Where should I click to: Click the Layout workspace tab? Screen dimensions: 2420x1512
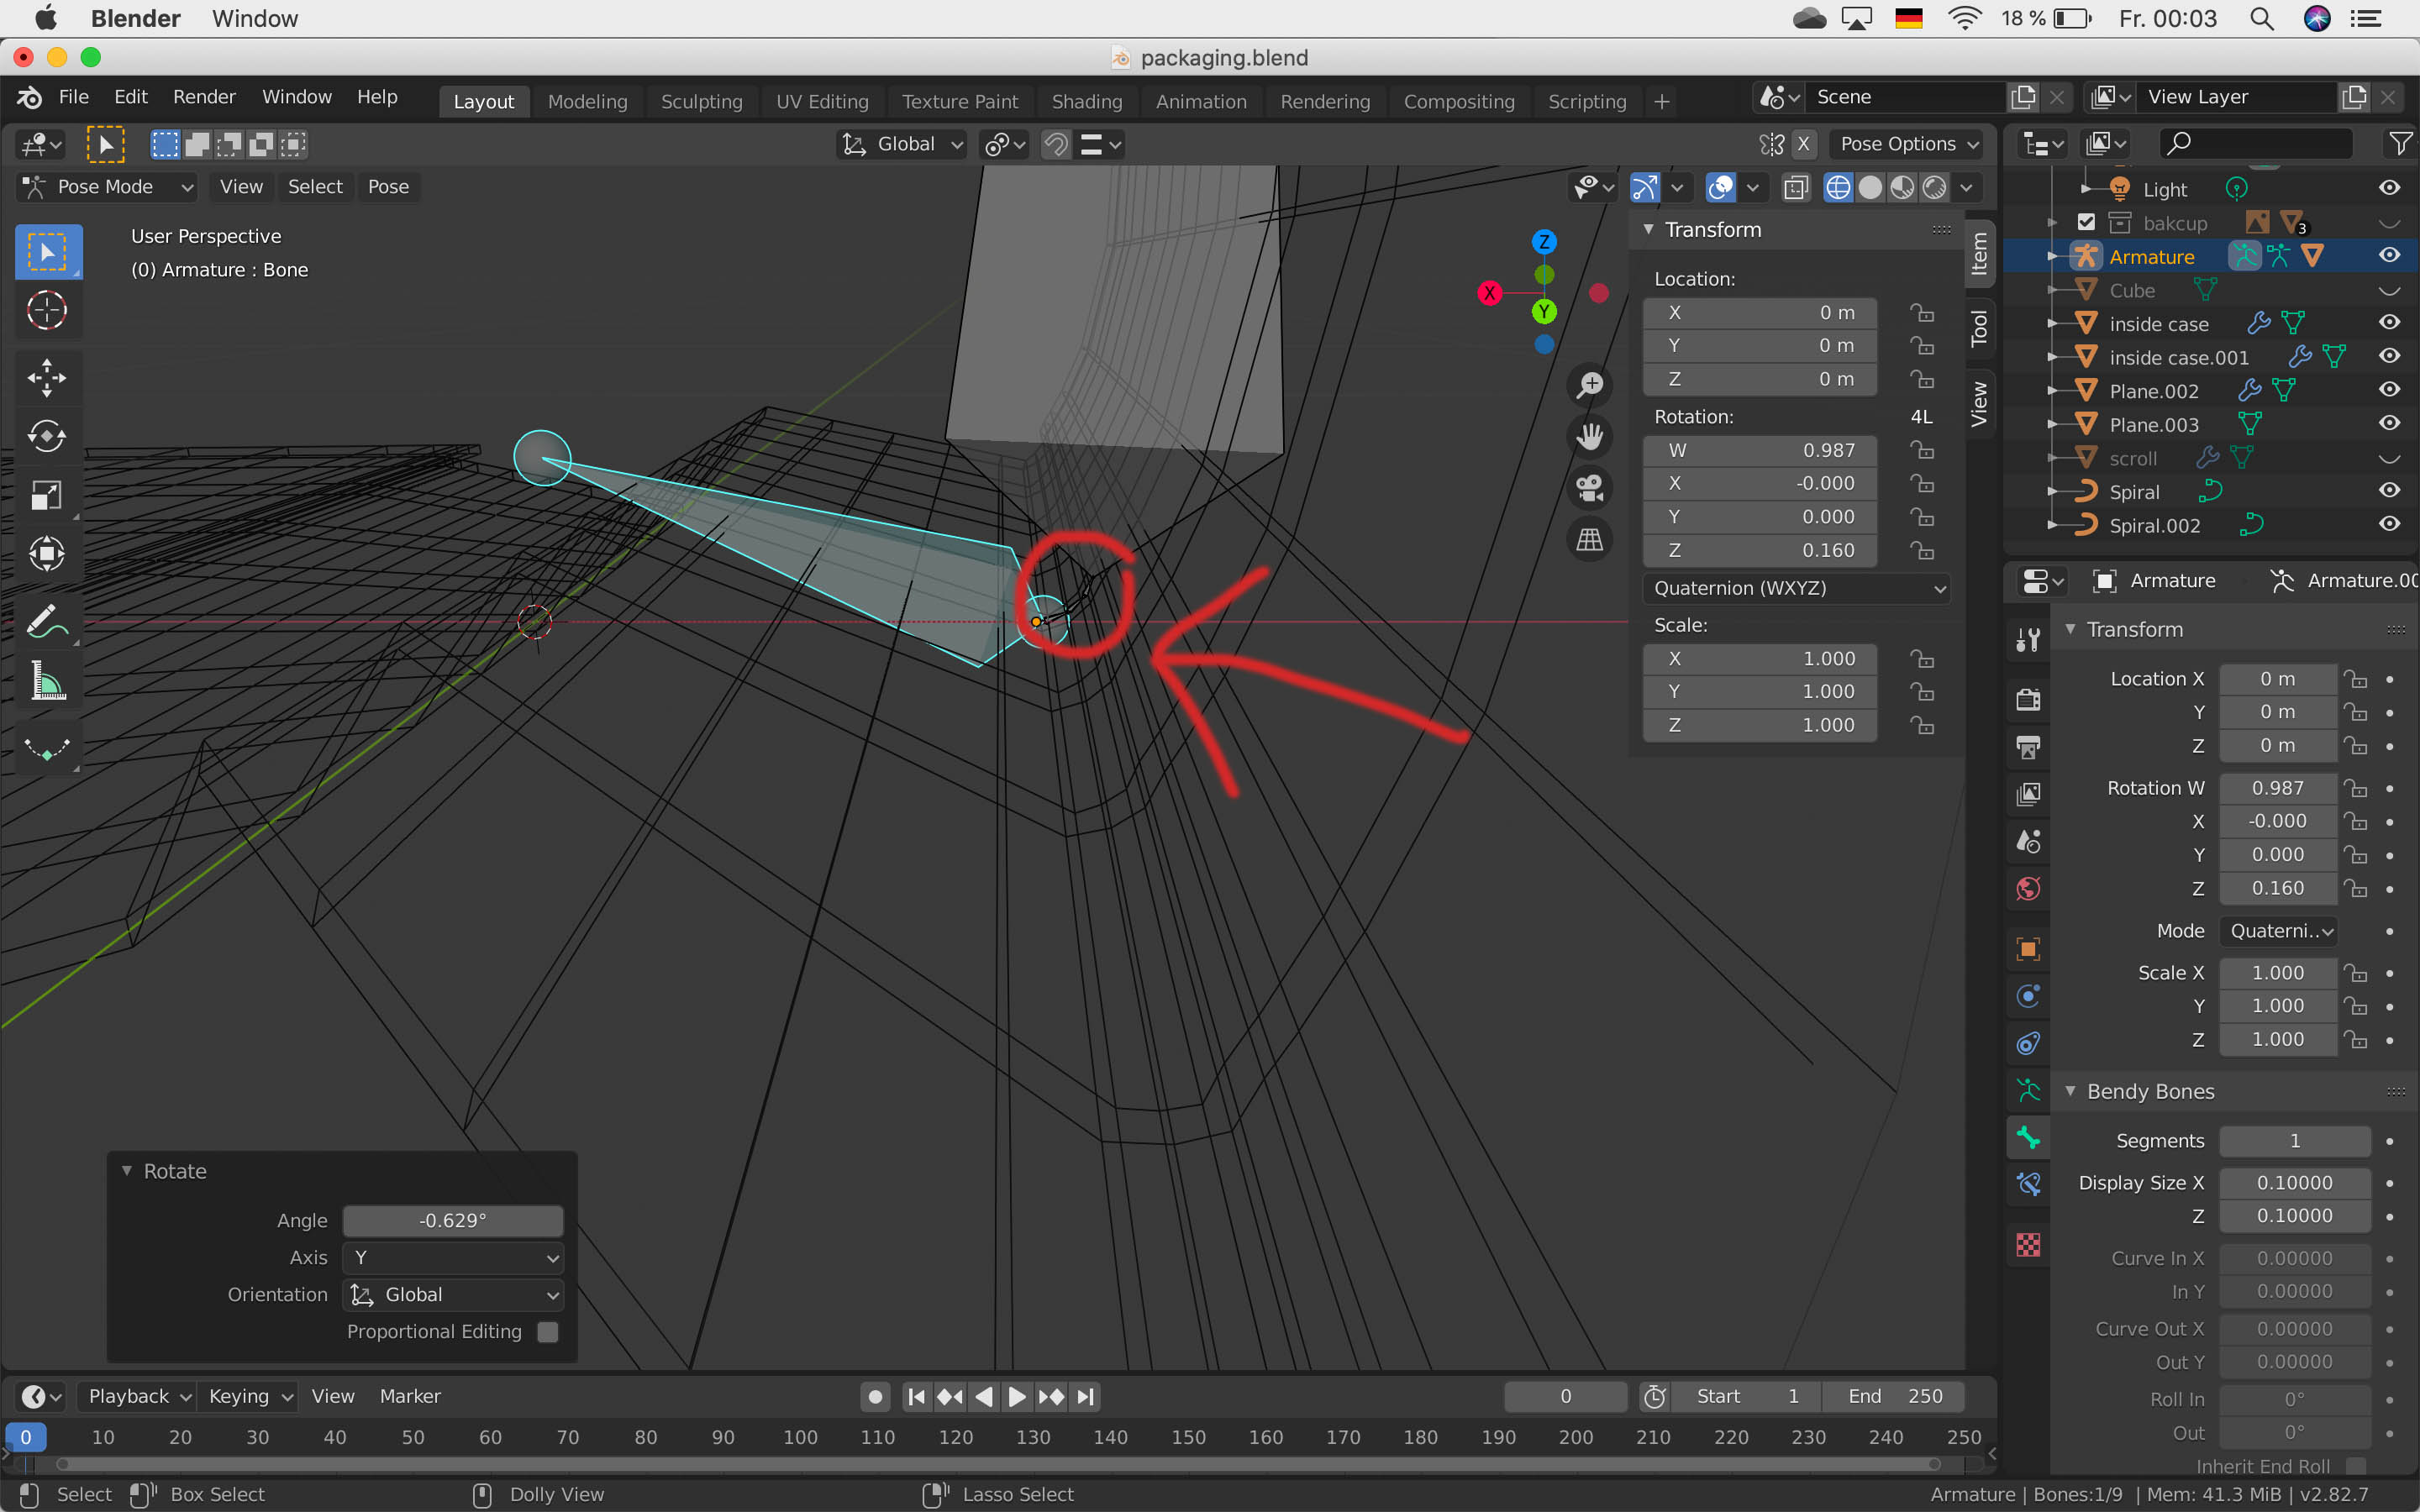pos(482,99)
